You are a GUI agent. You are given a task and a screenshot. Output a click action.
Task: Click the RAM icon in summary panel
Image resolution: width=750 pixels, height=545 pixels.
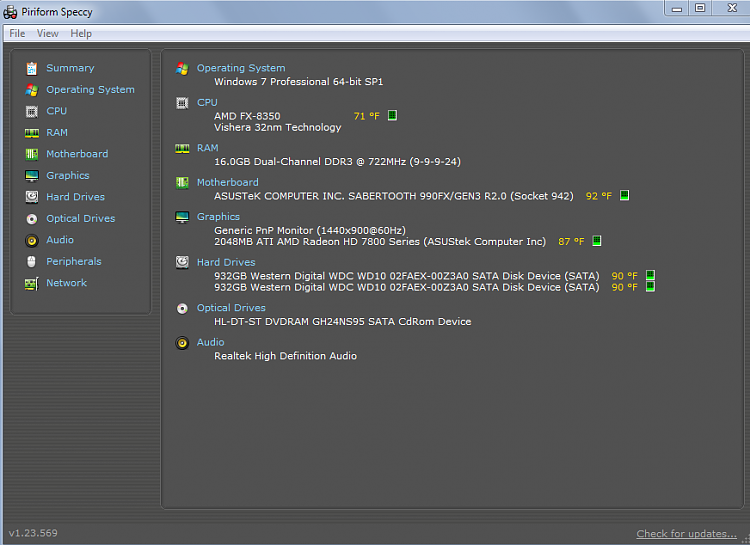coord(182,148)
